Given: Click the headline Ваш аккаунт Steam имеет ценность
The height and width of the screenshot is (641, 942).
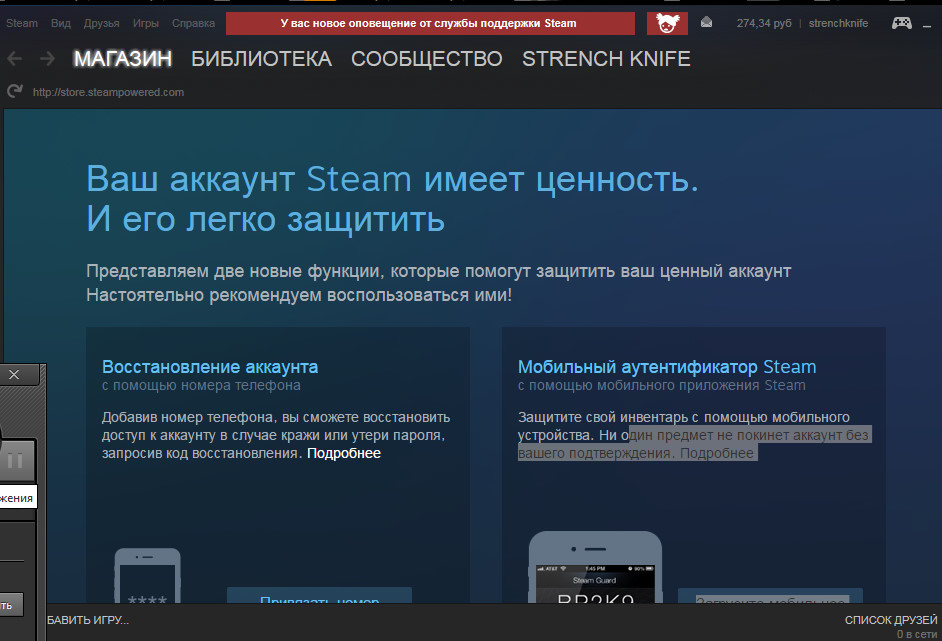Looking at the screenshot, I should [392, 178].
